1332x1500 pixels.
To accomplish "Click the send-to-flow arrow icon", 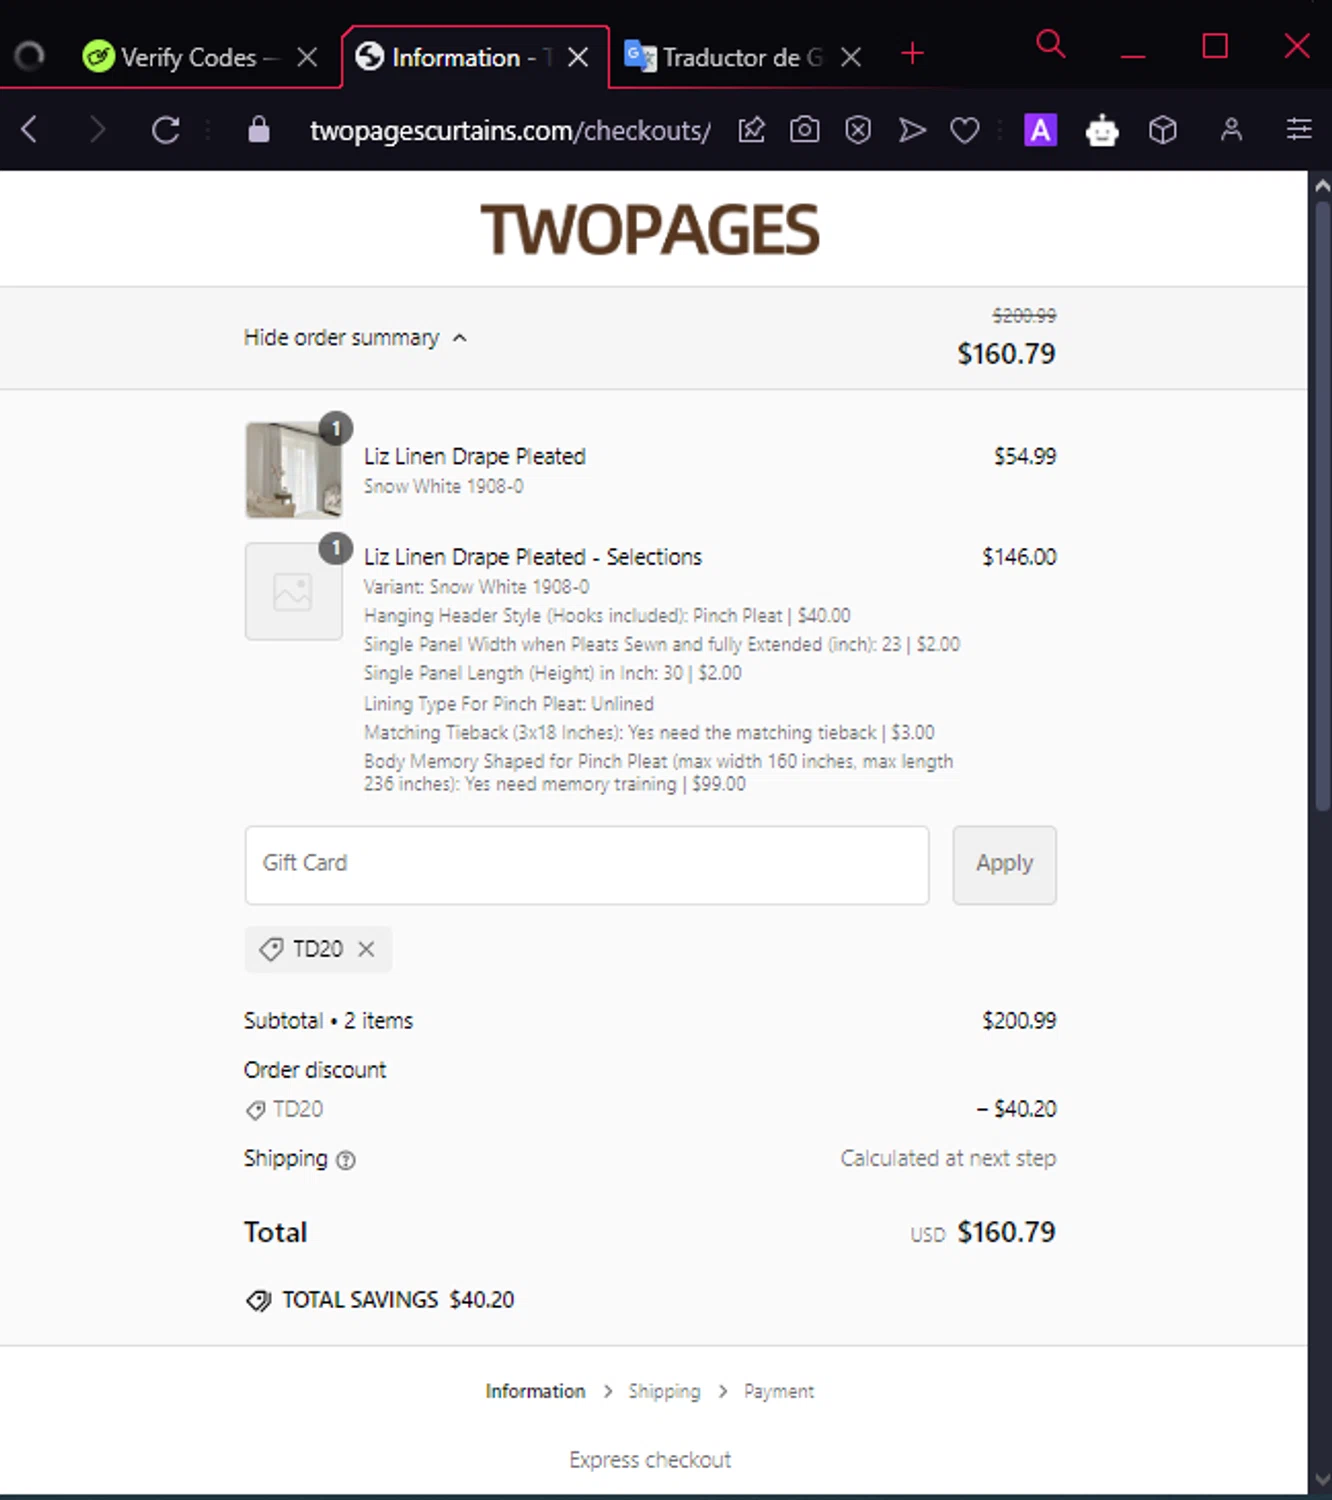I will [x=911, y=130].
